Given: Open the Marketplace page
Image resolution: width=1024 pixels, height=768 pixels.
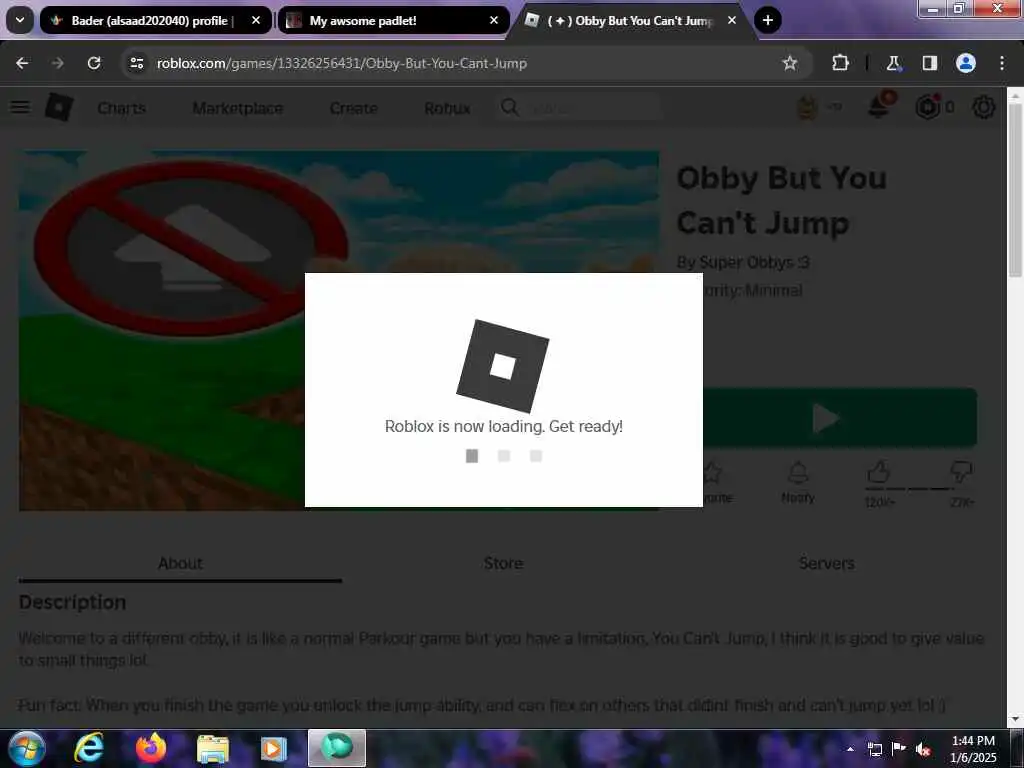Looking at the screenshot, I should pos(238,108).
